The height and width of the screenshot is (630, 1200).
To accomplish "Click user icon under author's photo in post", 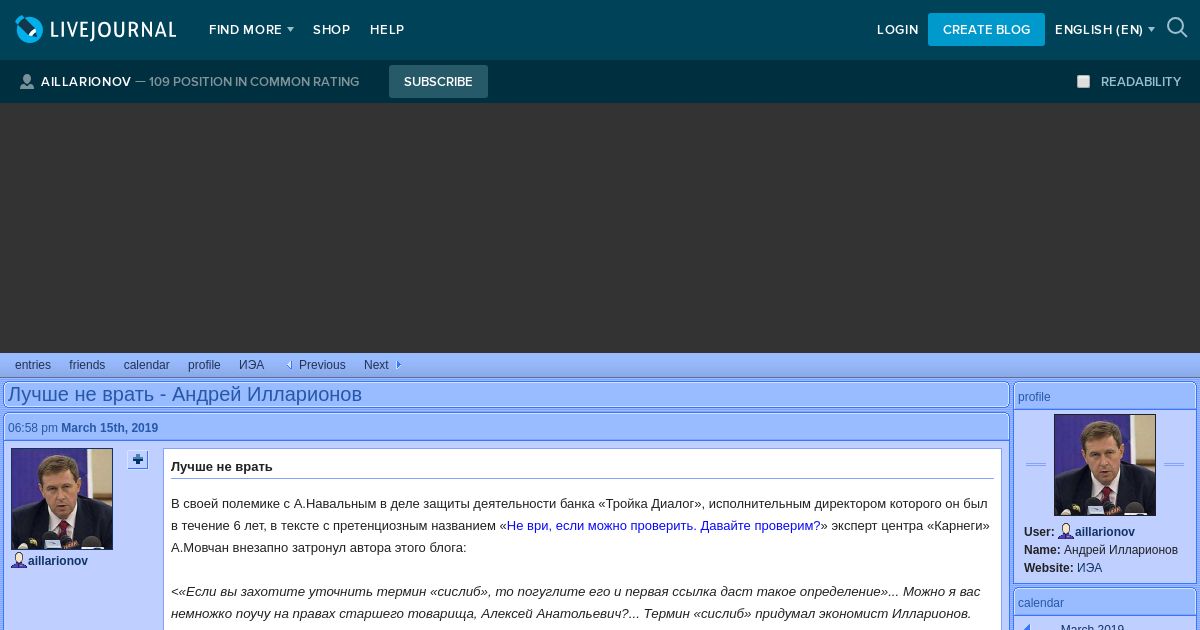I will (19, 561).
